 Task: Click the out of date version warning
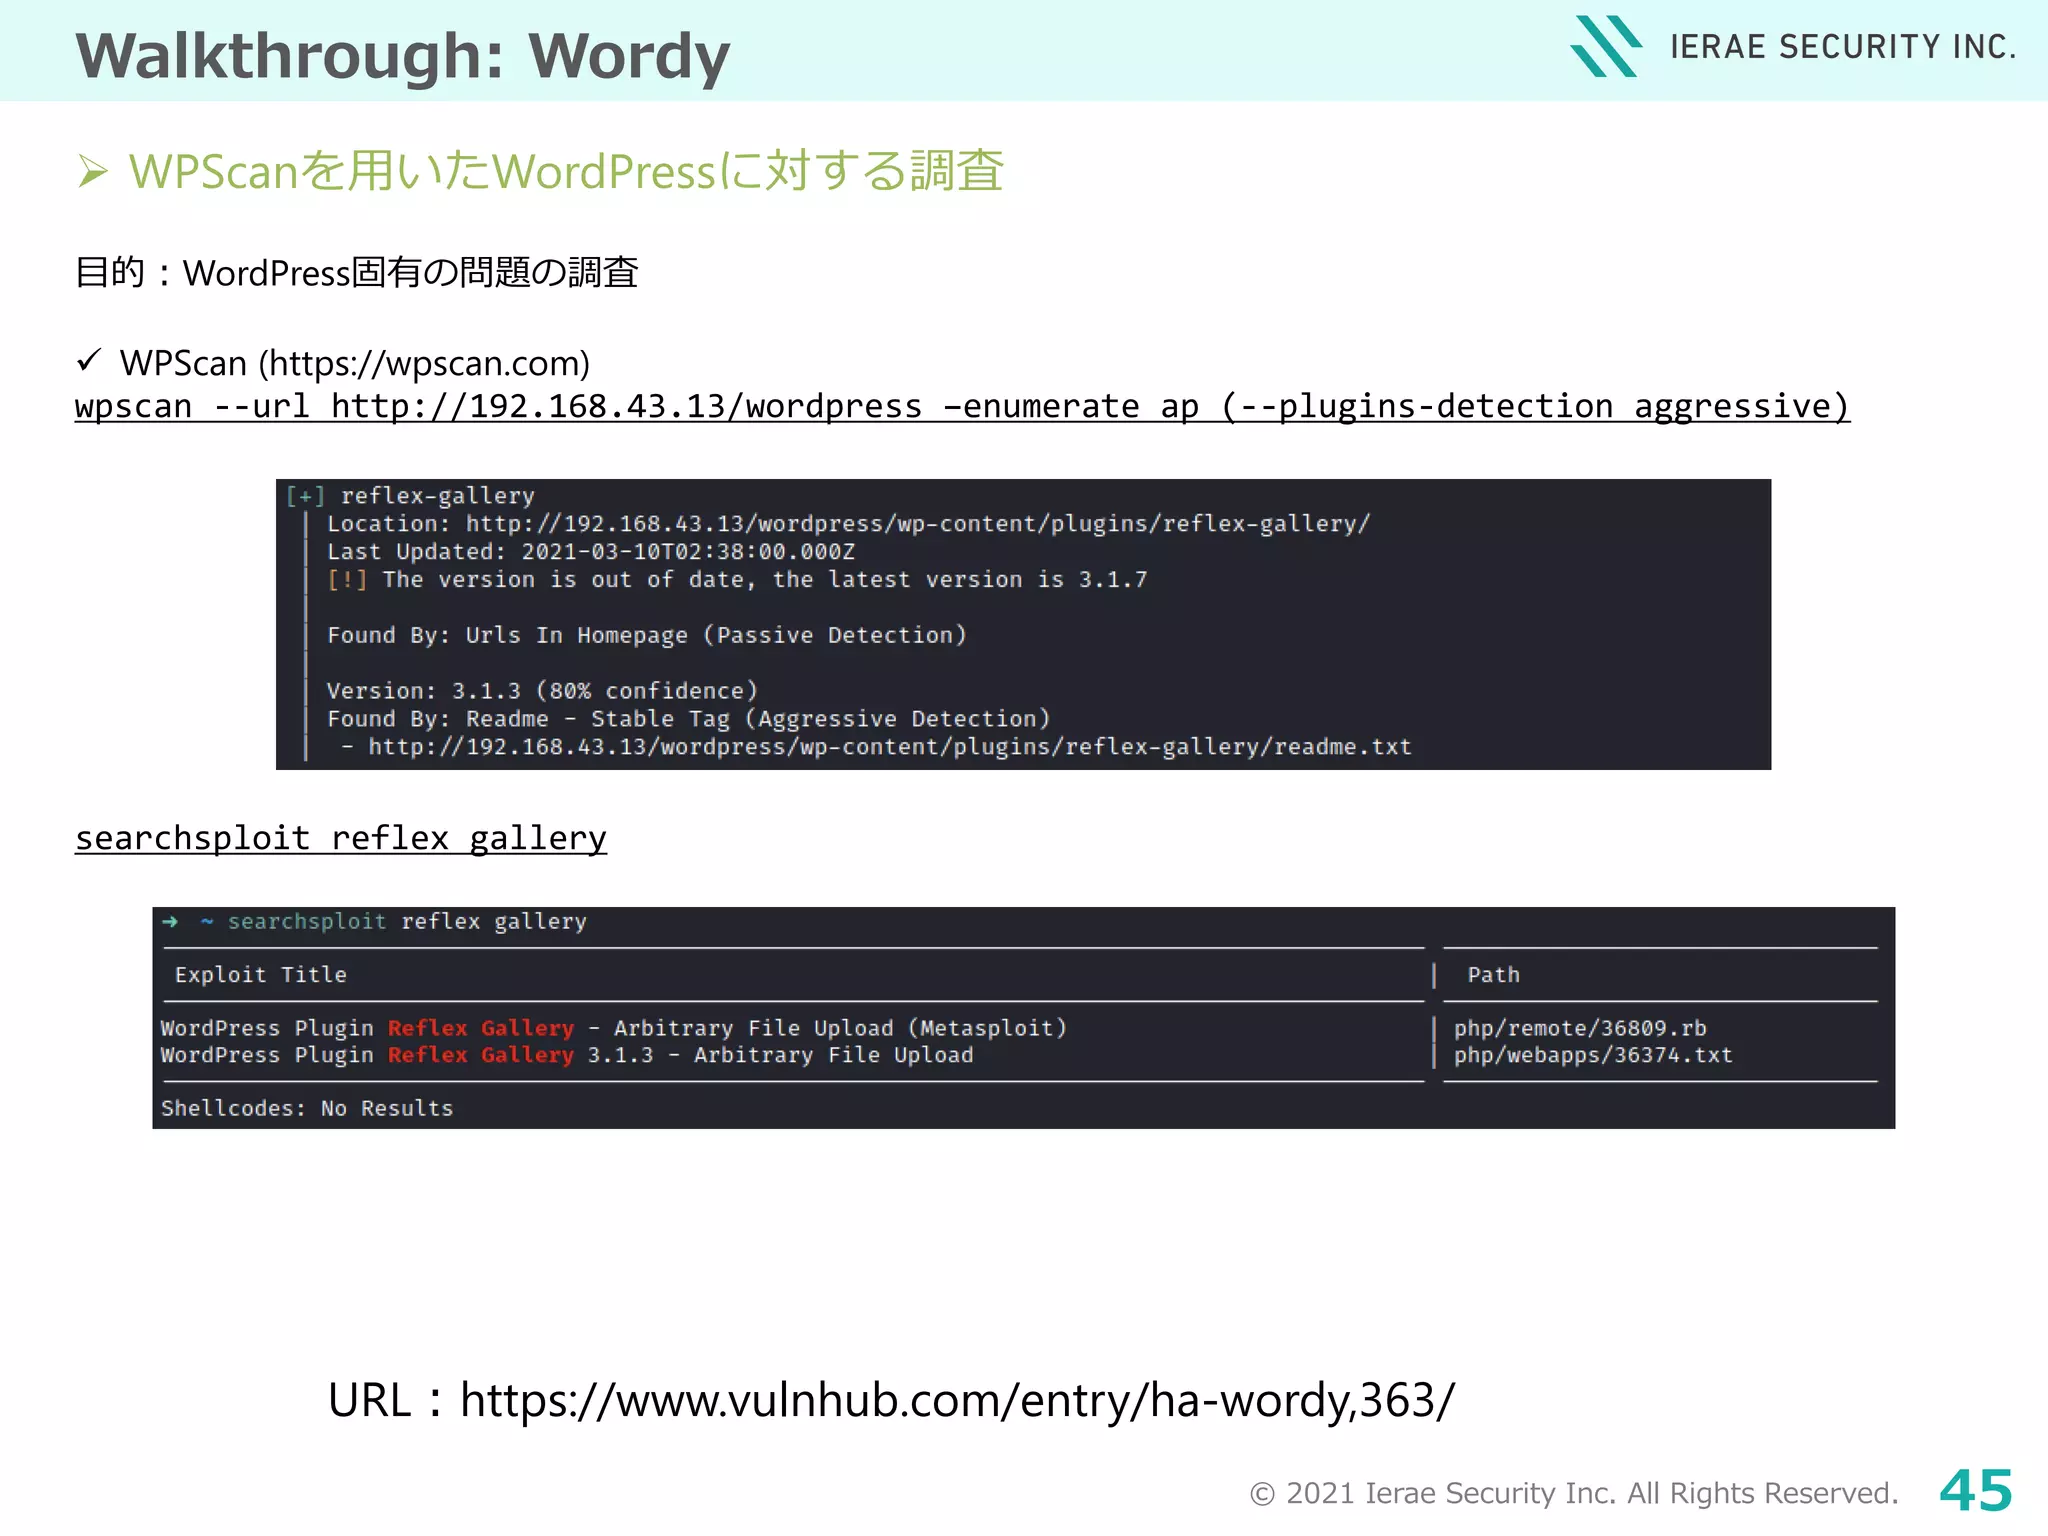coord(737,580)
